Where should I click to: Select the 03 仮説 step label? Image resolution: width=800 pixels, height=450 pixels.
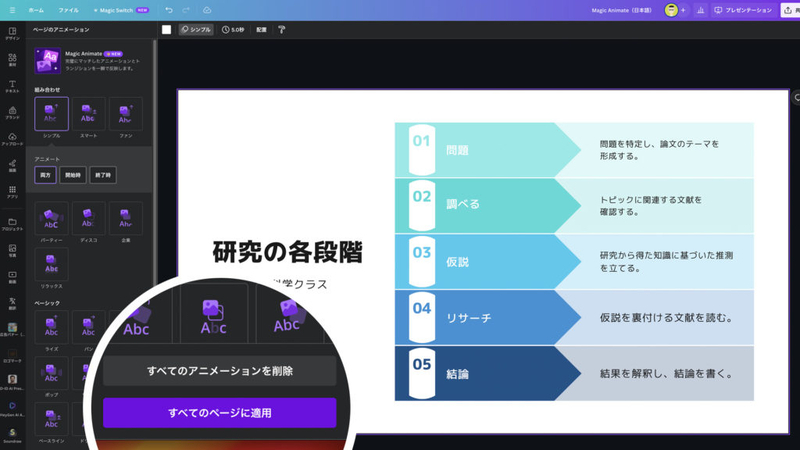(457, 262)
